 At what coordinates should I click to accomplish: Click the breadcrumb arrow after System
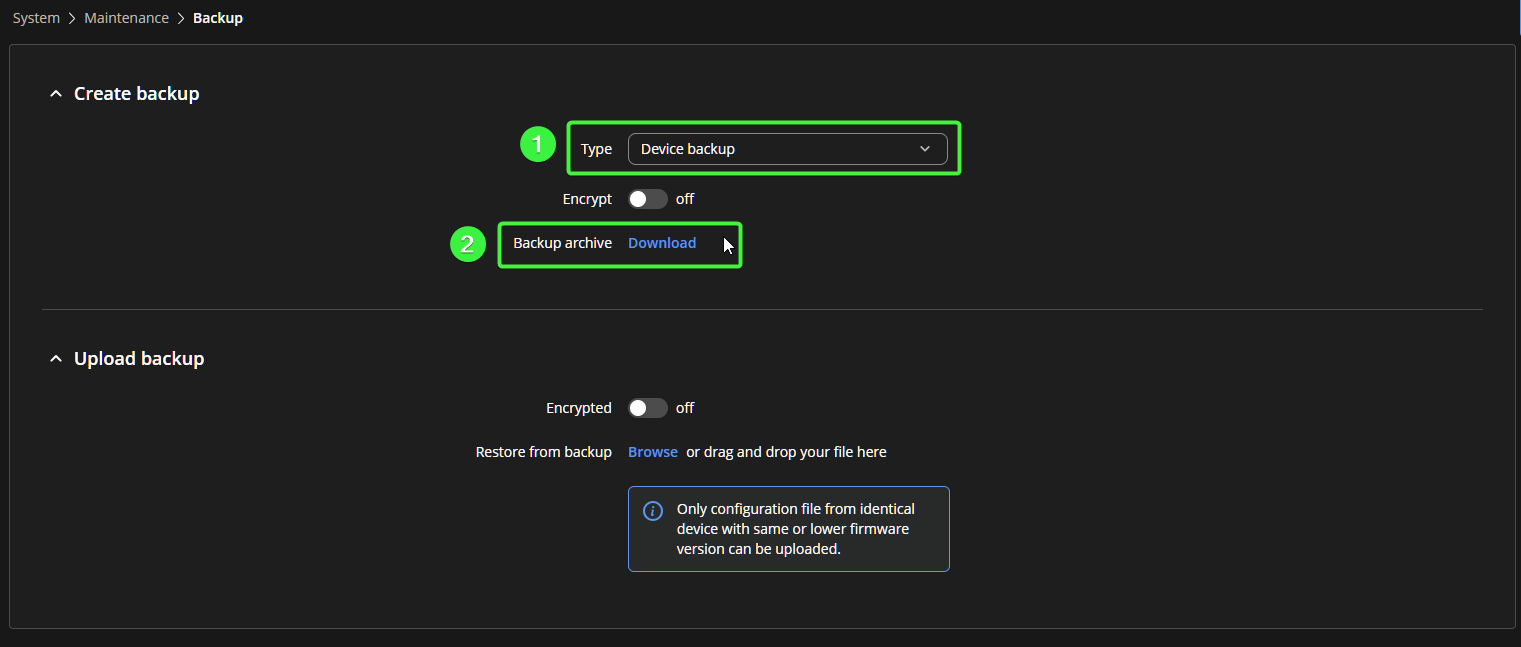click(x=72, y=18)
